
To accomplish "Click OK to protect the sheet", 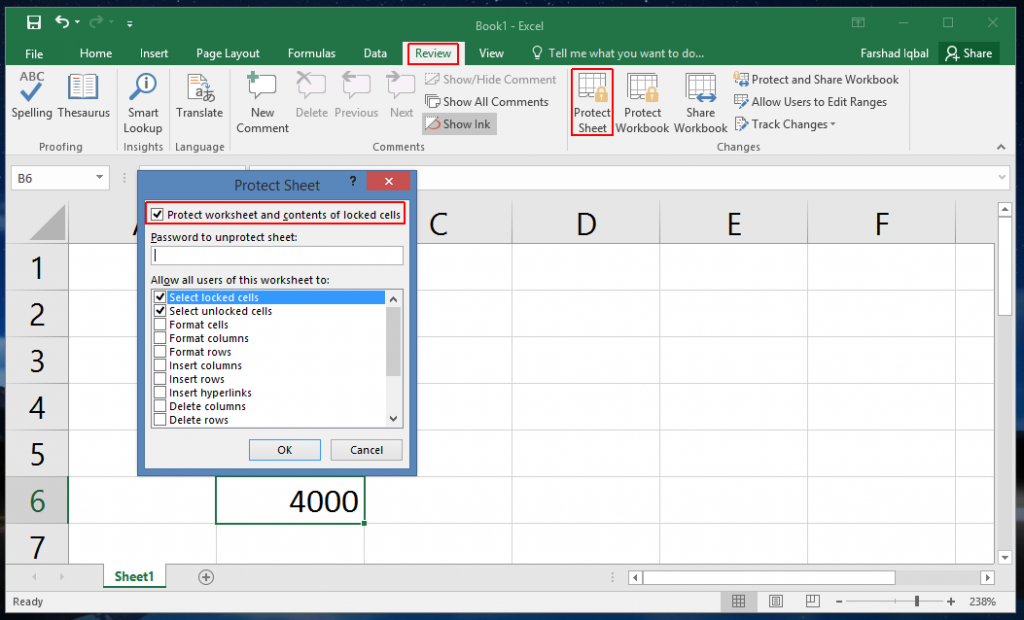I will [x=284, y=449].
